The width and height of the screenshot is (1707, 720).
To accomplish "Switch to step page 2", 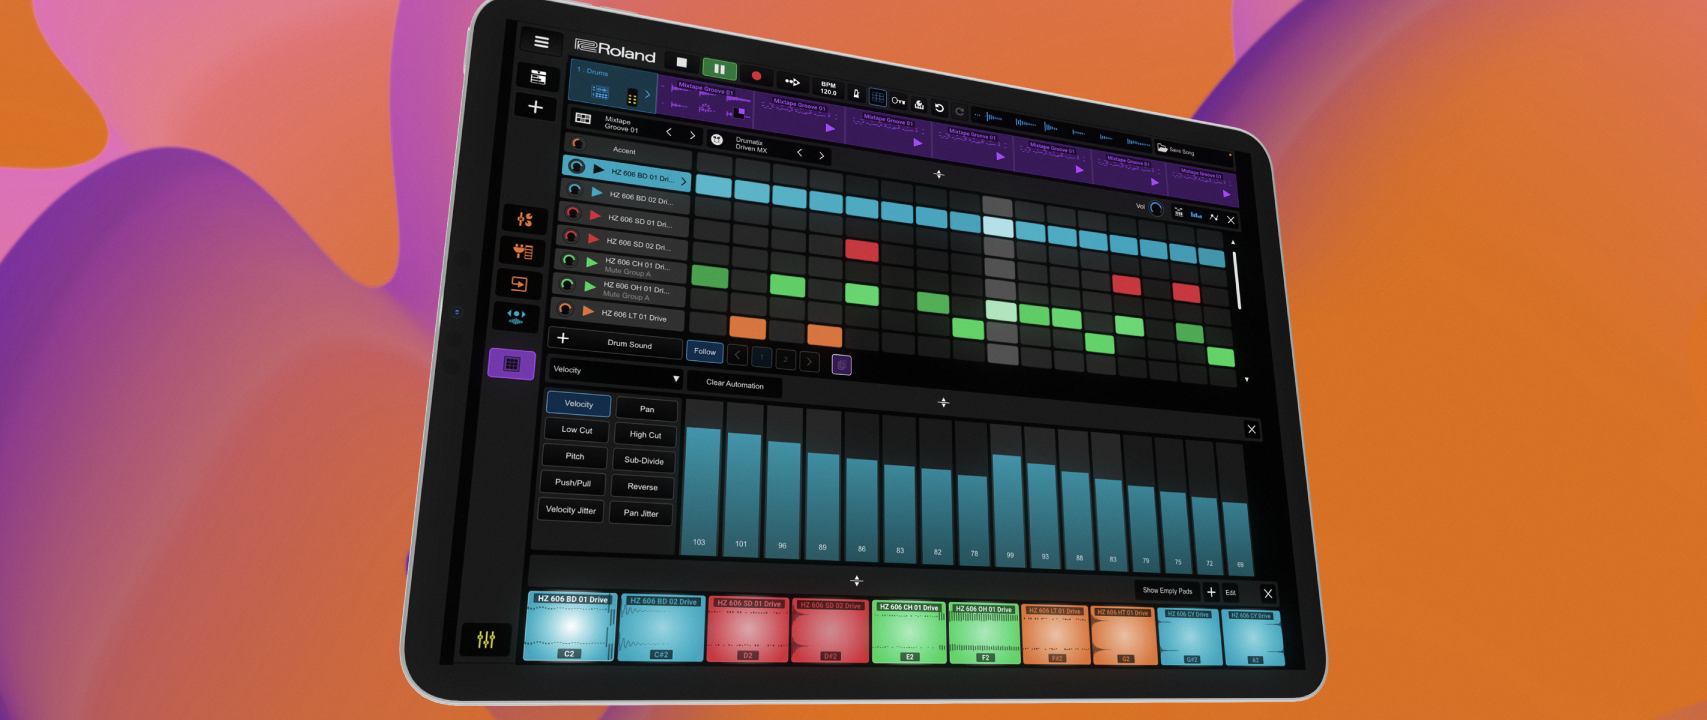I will click(786, 359).
